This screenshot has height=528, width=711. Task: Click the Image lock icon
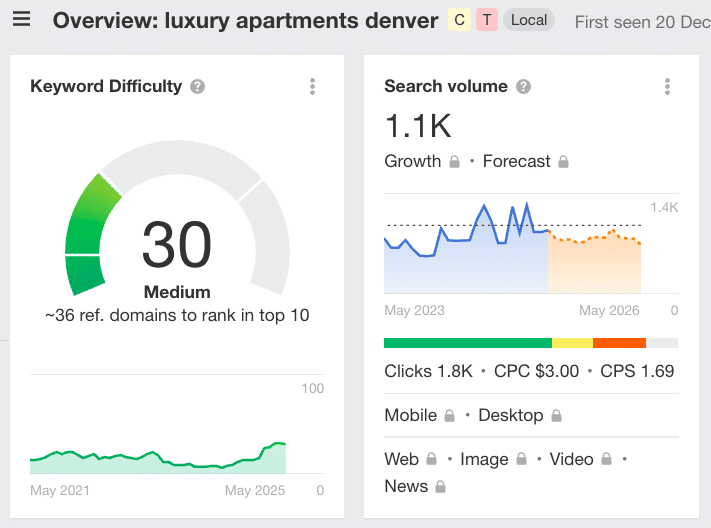click(x=521, y=459)
